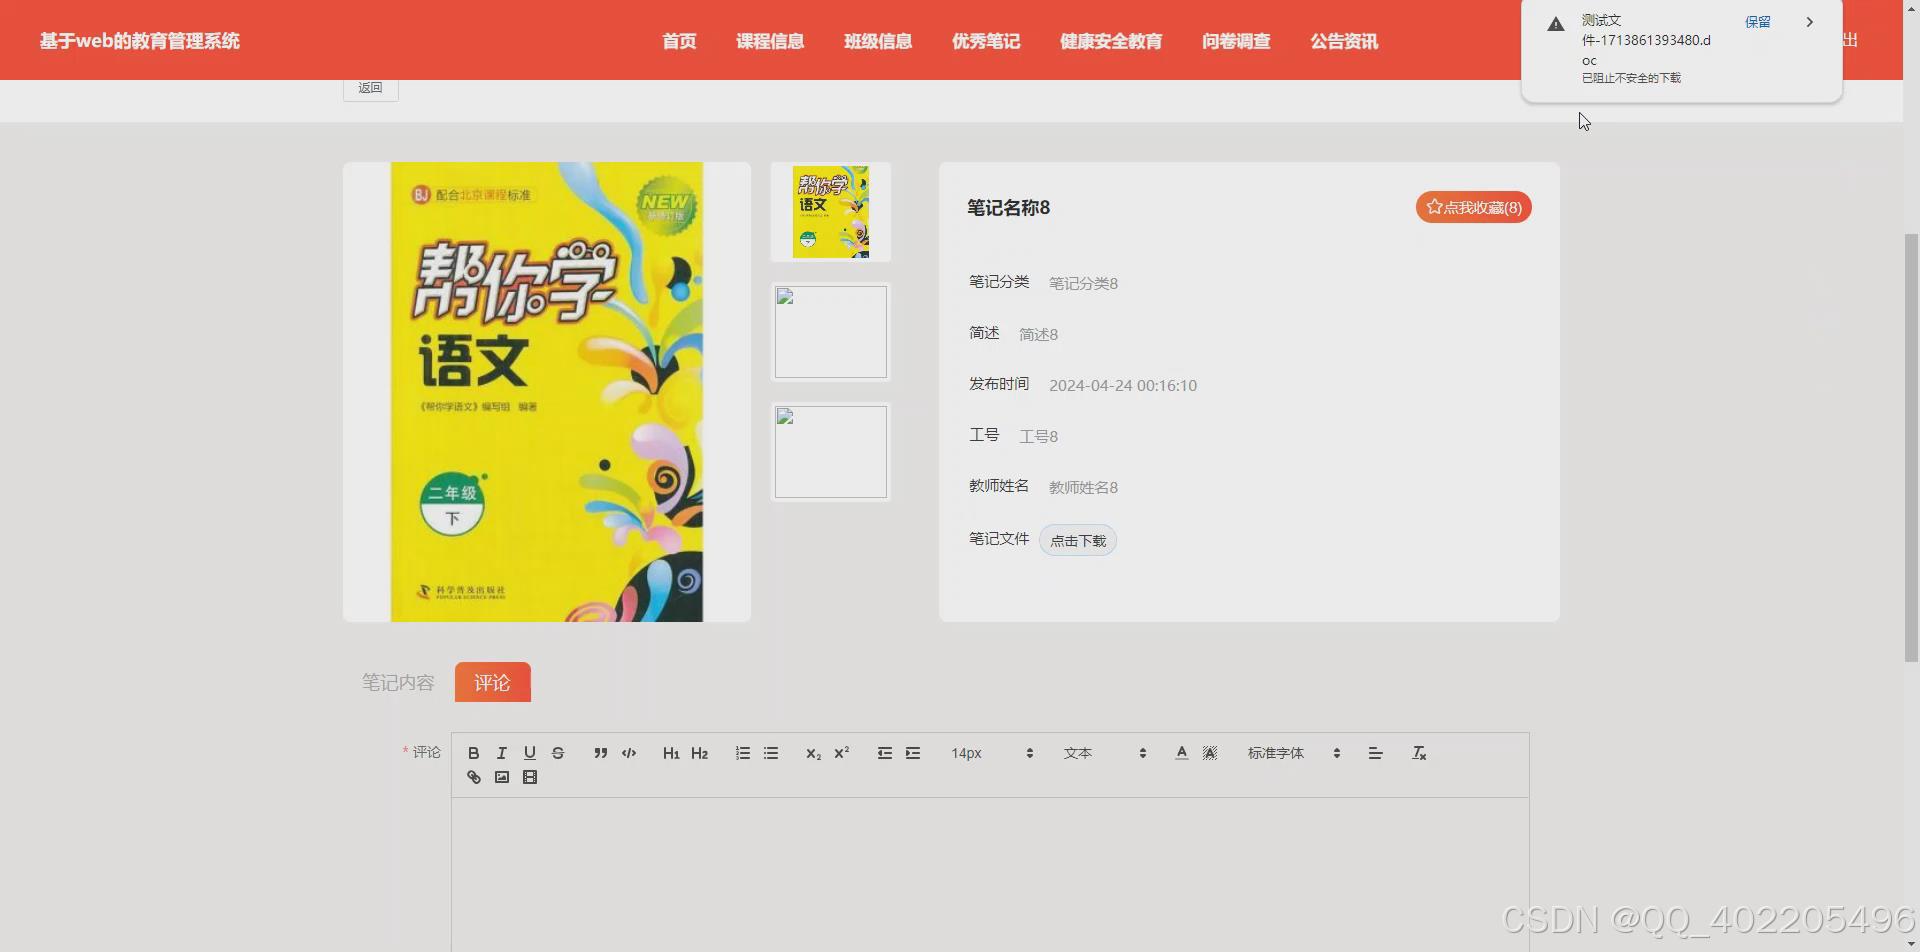Select the first book cover thumbnail
Screen dimensions: 1920x952
point(830,212)
